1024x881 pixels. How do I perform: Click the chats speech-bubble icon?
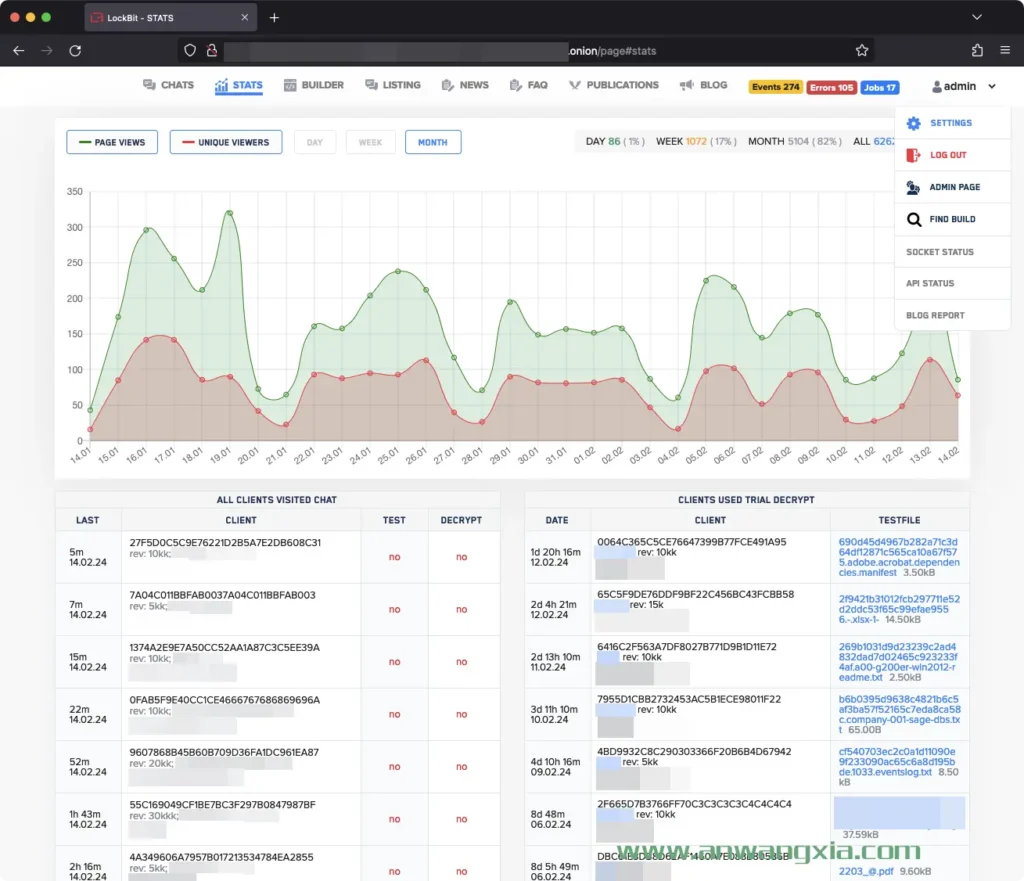click(x=150, y=85)
